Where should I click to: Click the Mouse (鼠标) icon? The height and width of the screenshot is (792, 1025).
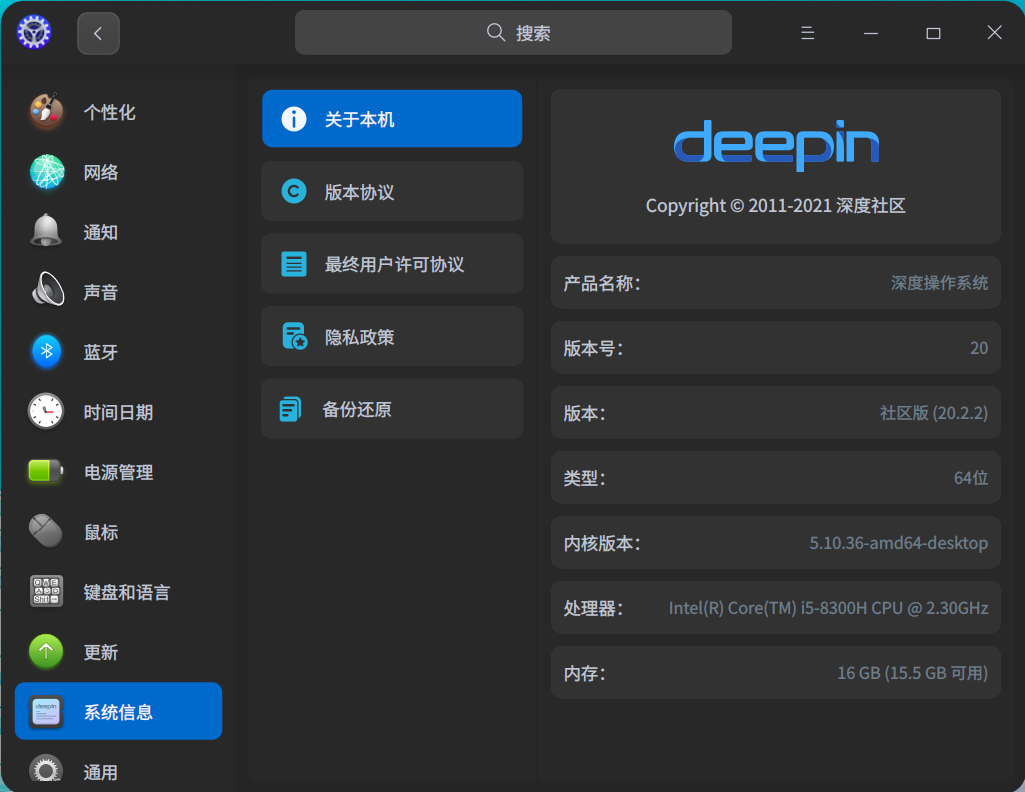tap(46, 532)
